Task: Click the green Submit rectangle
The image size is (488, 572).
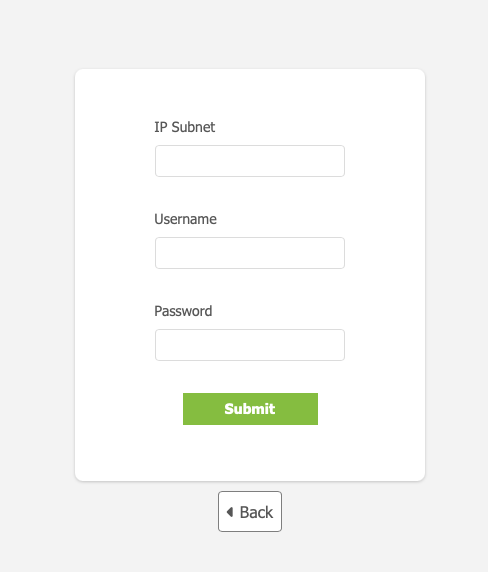Action: pyautogui.click(x=250, y=409)
